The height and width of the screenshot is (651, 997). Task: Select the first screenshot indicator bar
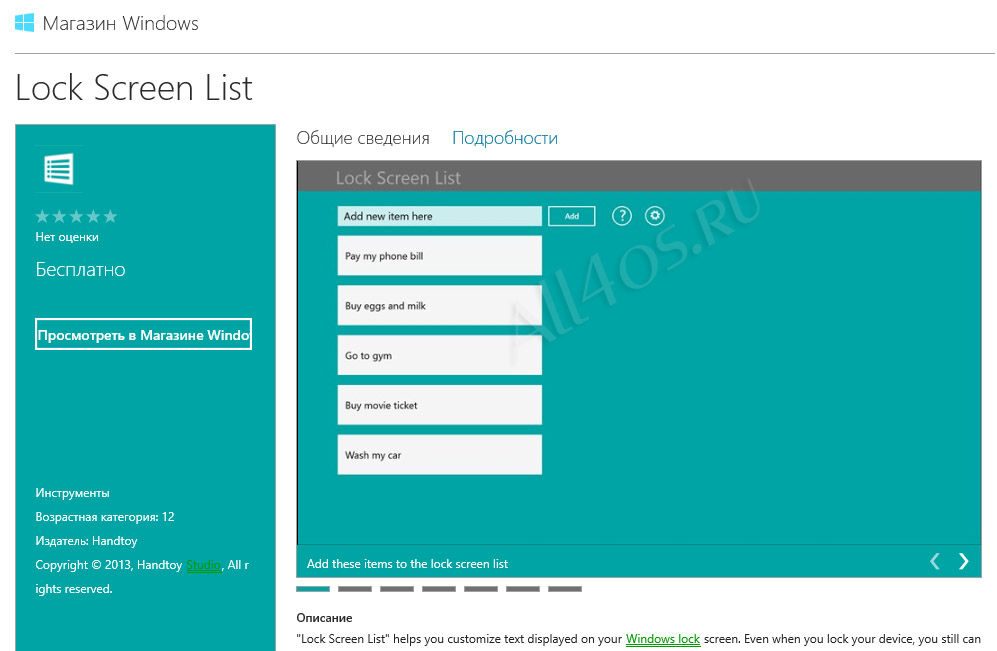click(x=313, y=589)
